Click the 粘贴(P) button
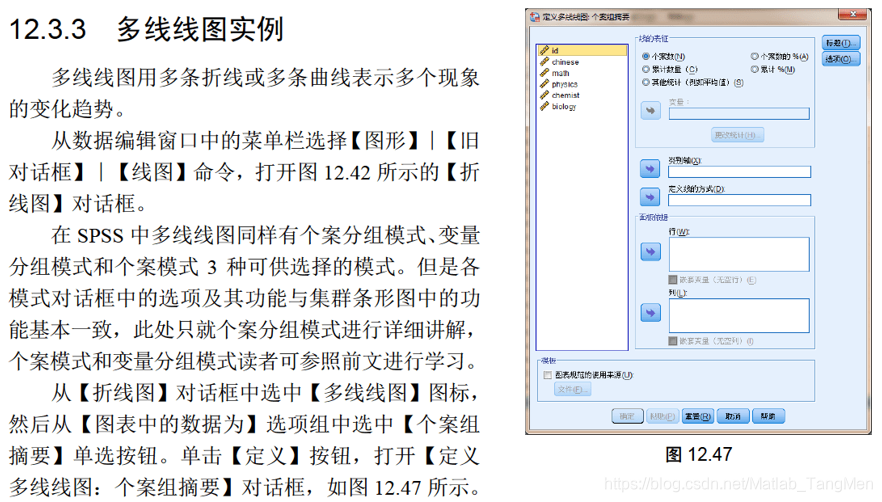Screen dimensions: 882x502 tap(662, 416)
